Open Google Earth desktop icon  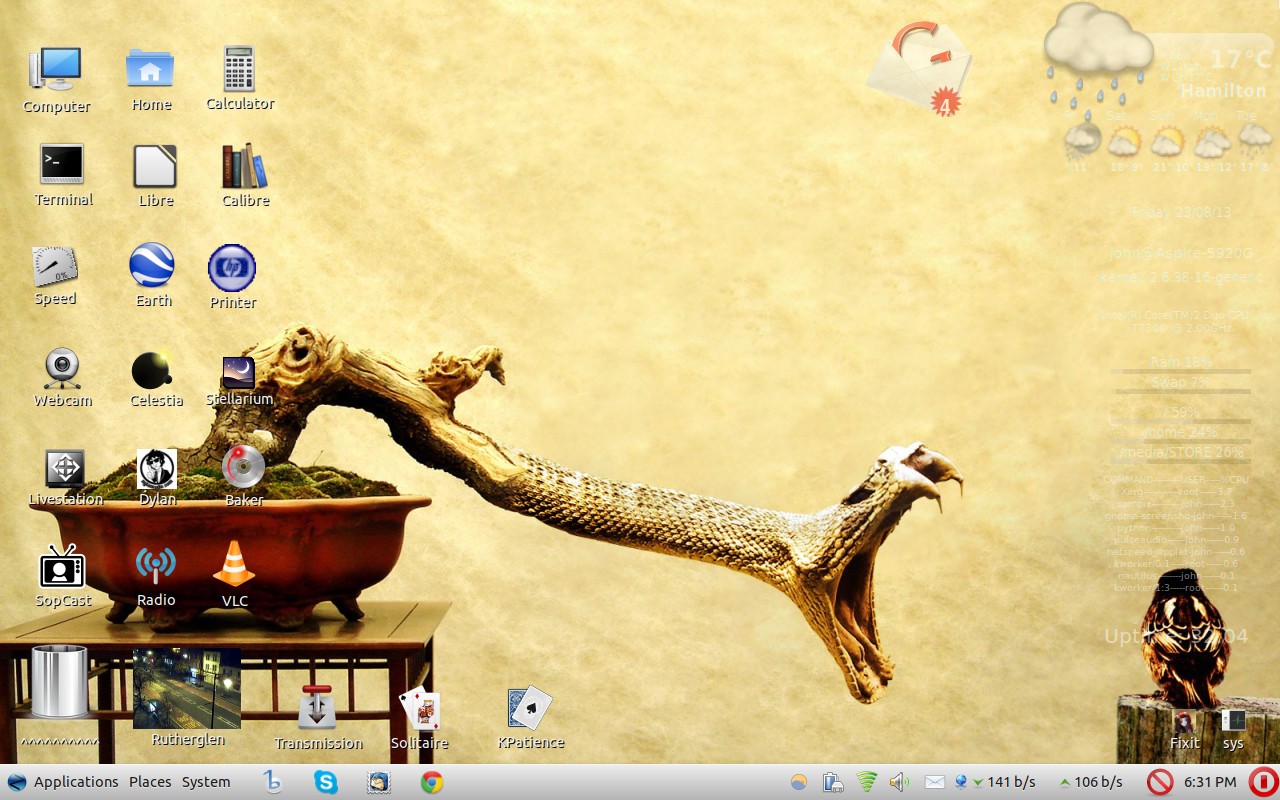(152, 266)
